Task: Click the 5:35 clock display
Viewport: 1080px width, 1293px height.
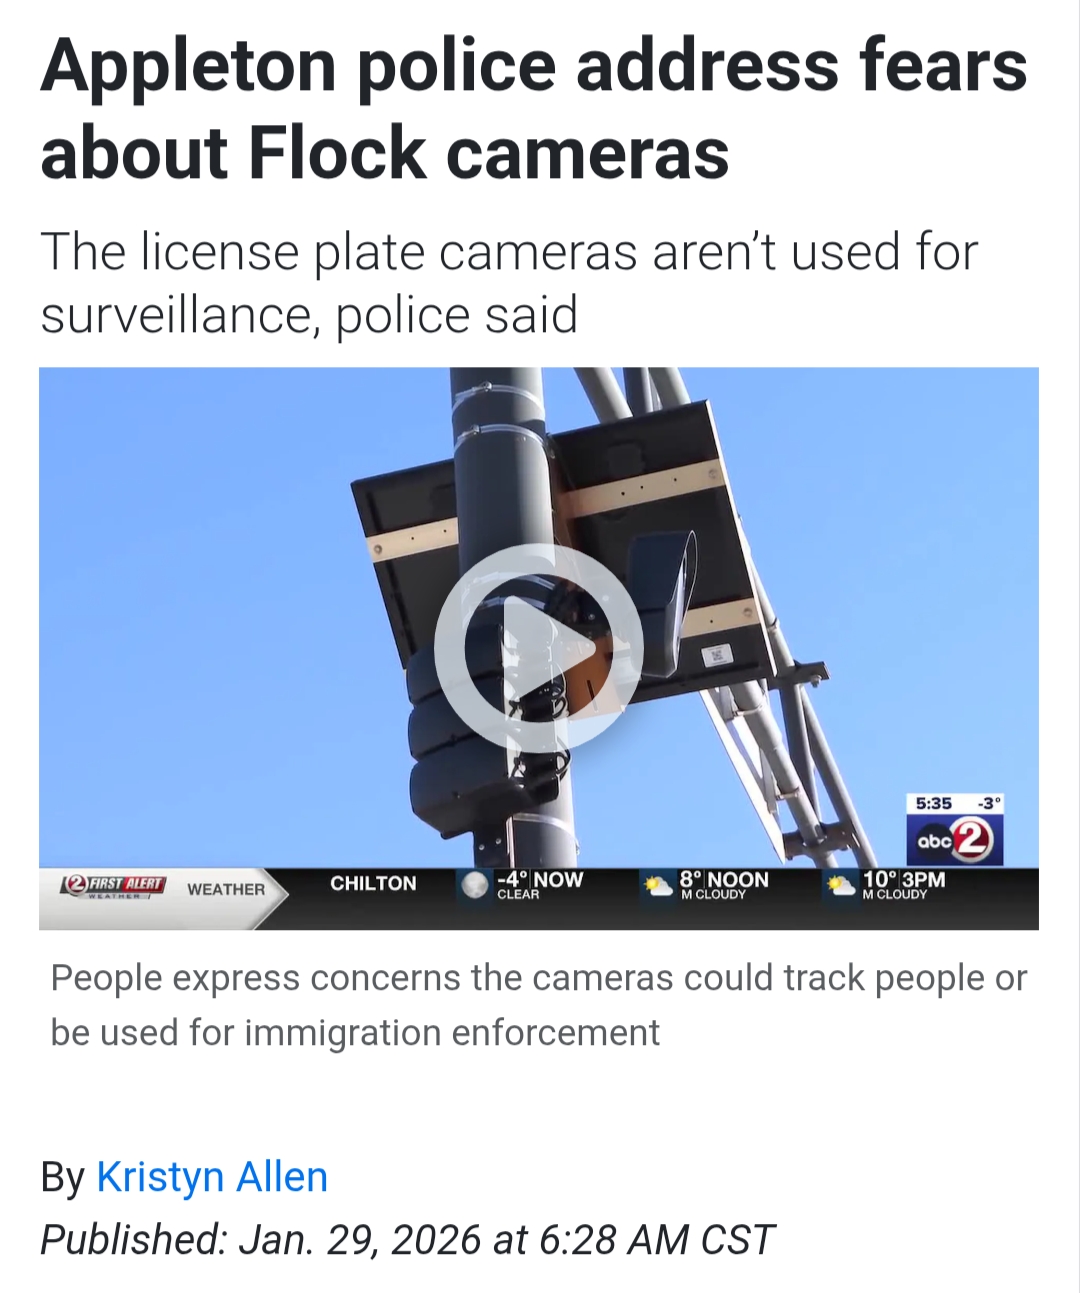Action: pos(933,803)
